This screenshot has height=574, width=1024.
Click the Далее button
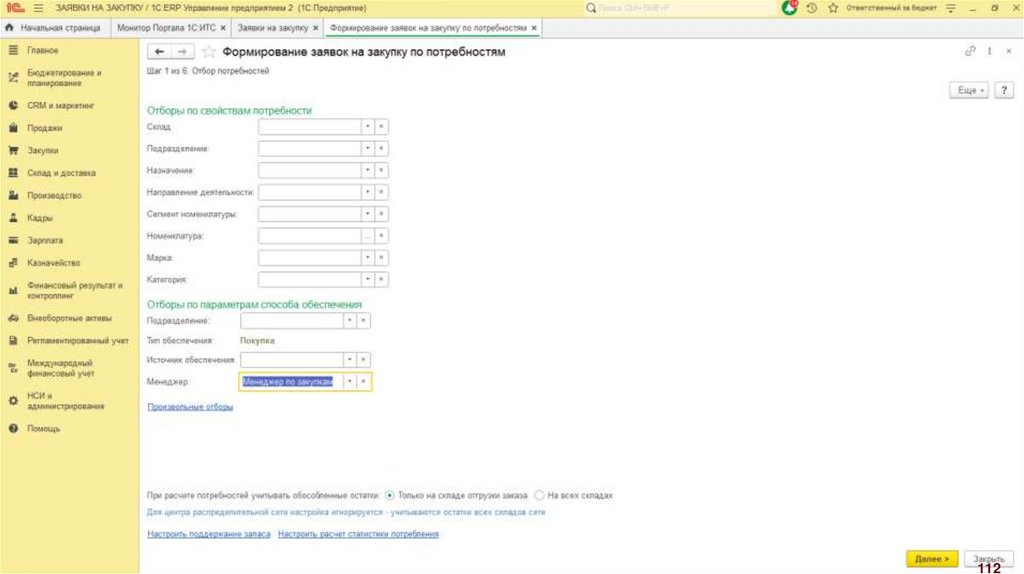pos(932,559)
